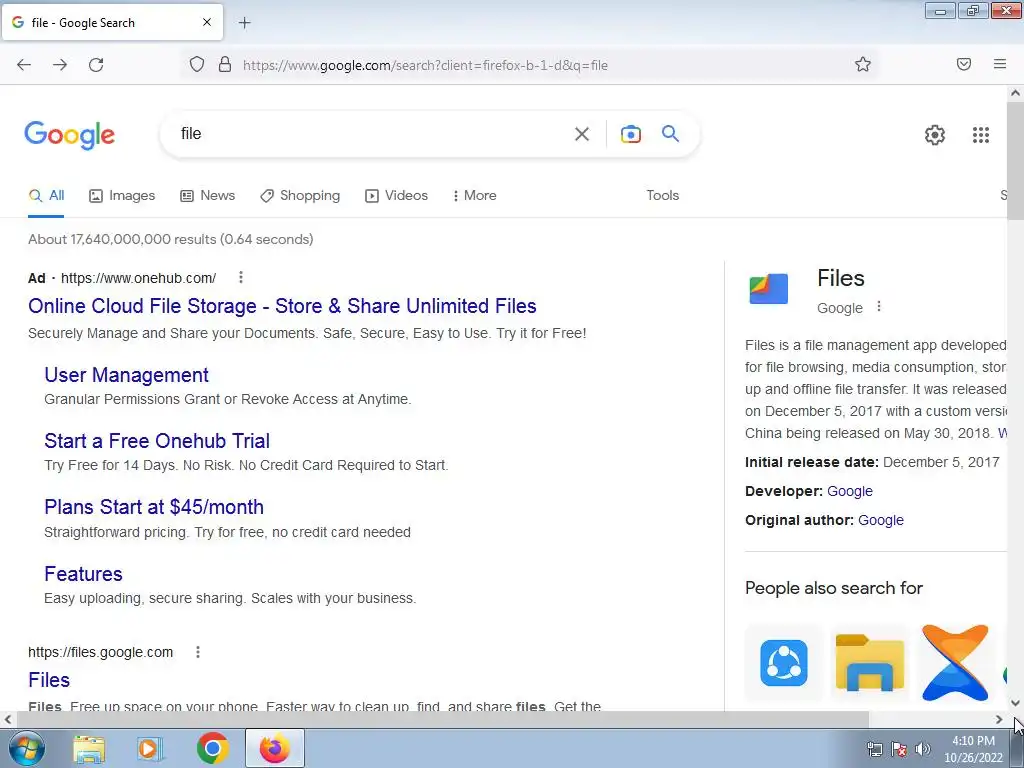Open options dots beside onehub ad URL
1024x768 pixels.
[241, 278]
